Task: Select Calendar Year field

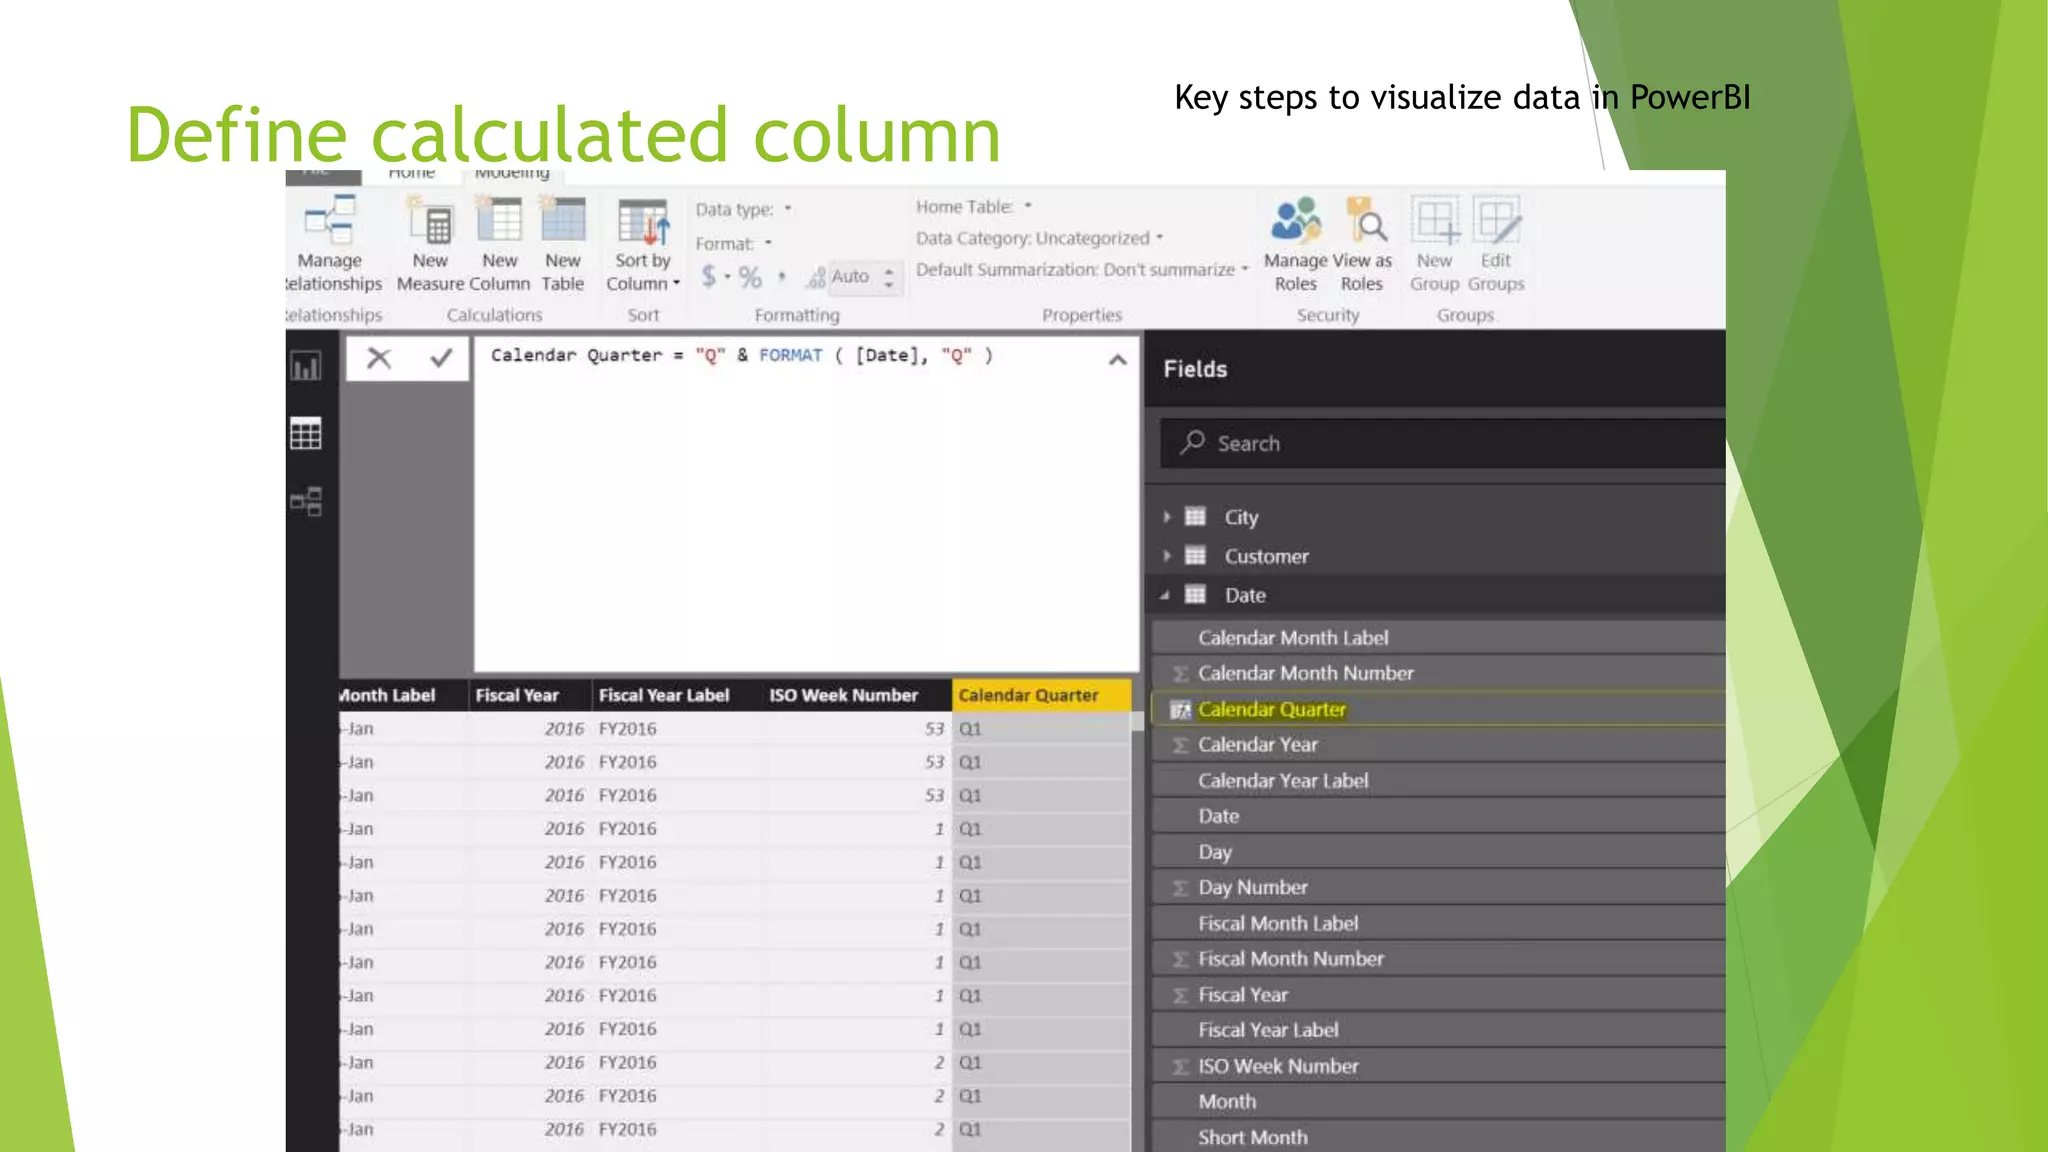Action: [x=1438, y=745]
